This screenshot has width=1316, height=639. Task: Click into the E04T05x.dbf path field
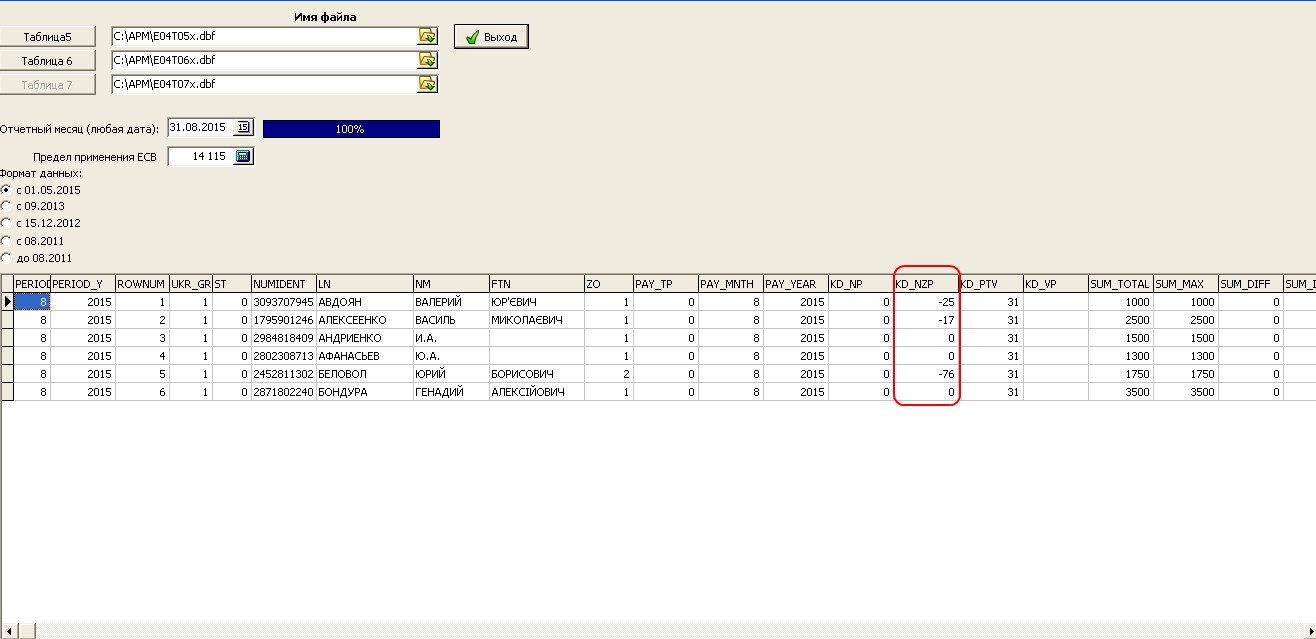263,36
